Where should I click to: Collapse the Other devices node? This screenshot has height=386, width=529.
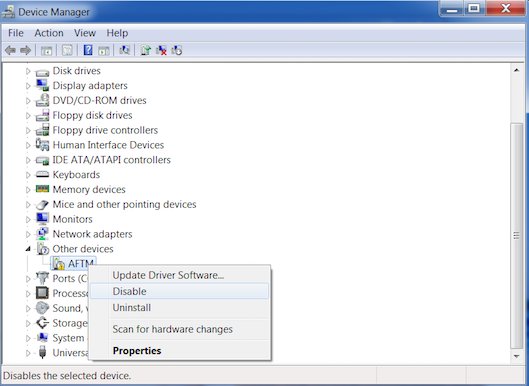tap(28, 249)
